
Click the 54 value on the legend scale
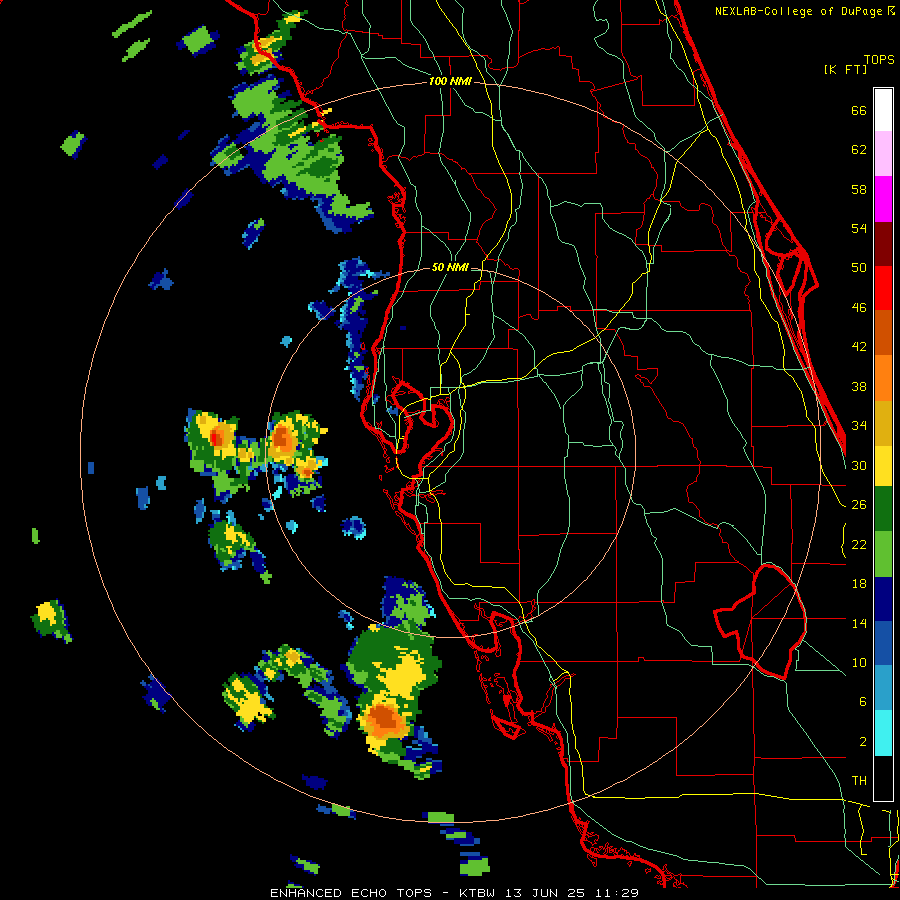click(x=859, y=228)
